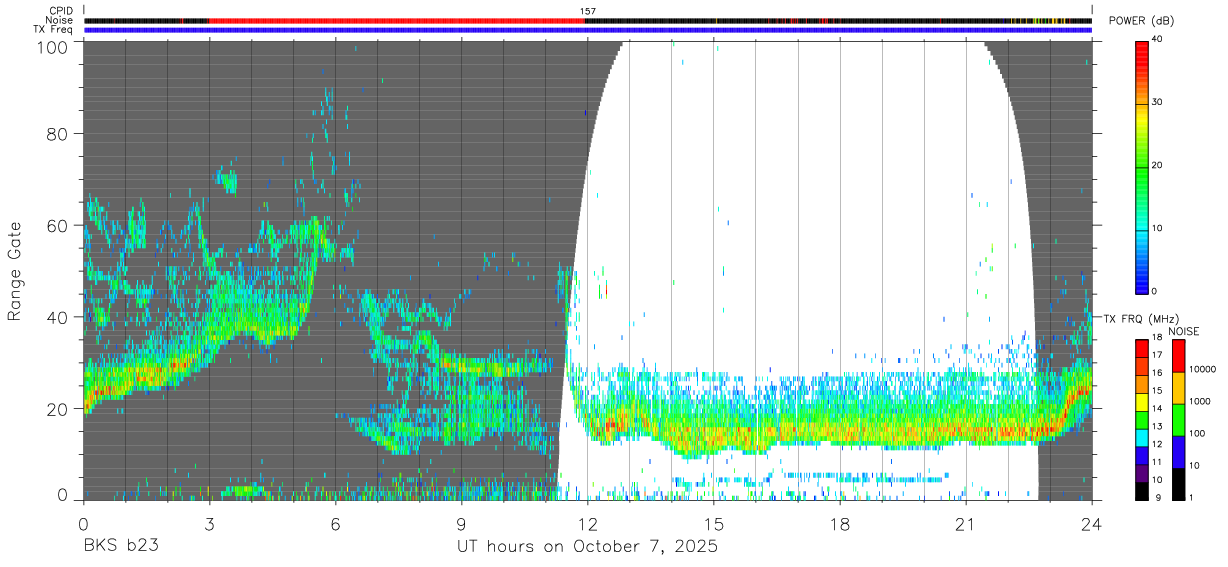Click the POWER (dB) colorbar title
Viewport: 1228px width, 567px height.
point(1144,20)
